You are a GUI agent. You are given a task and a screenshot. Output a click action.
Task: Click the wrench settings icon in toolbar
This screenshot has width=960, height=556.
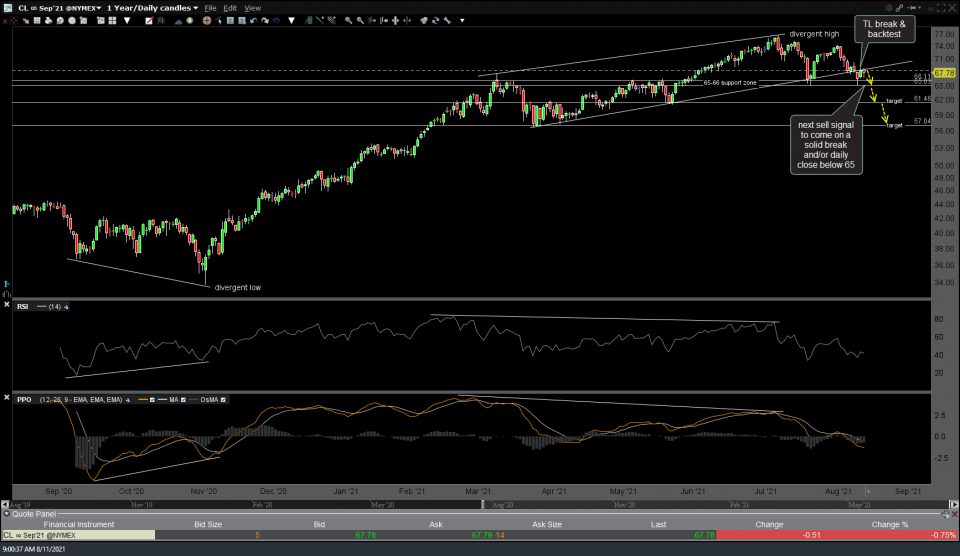pyautogui.click(x=447, y=21)
